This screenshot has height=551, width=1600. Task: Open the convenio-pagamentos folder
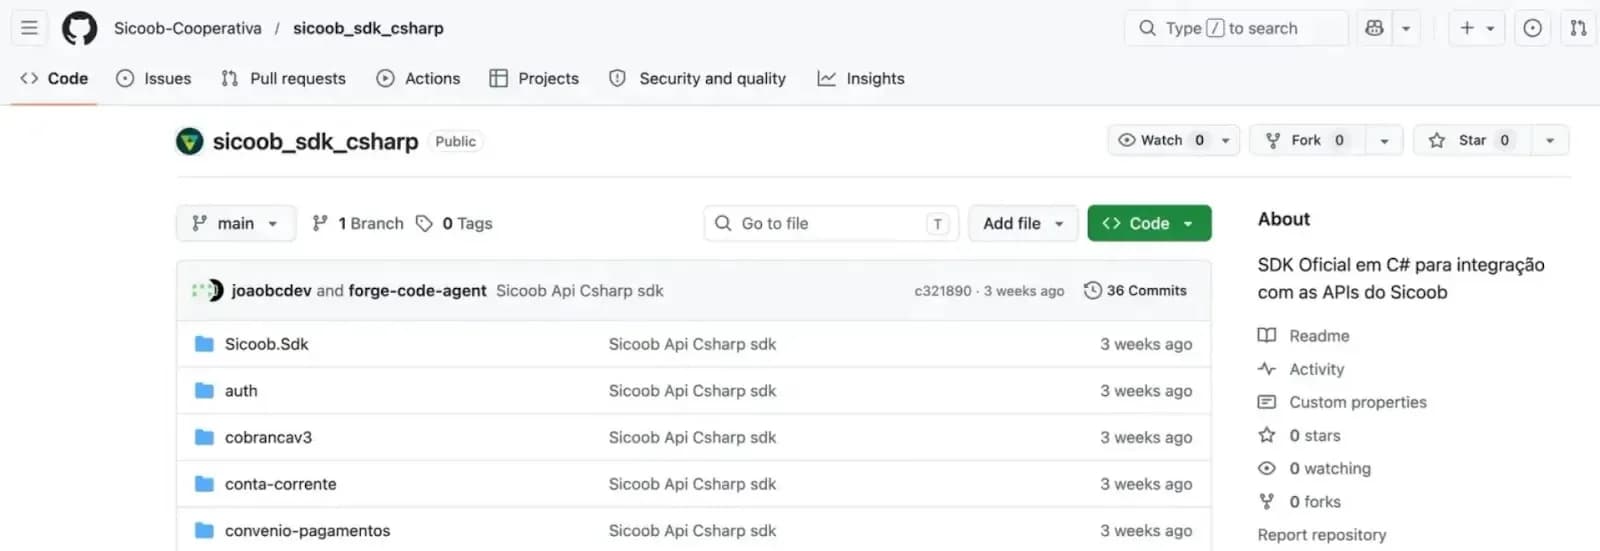coord(307,531)
